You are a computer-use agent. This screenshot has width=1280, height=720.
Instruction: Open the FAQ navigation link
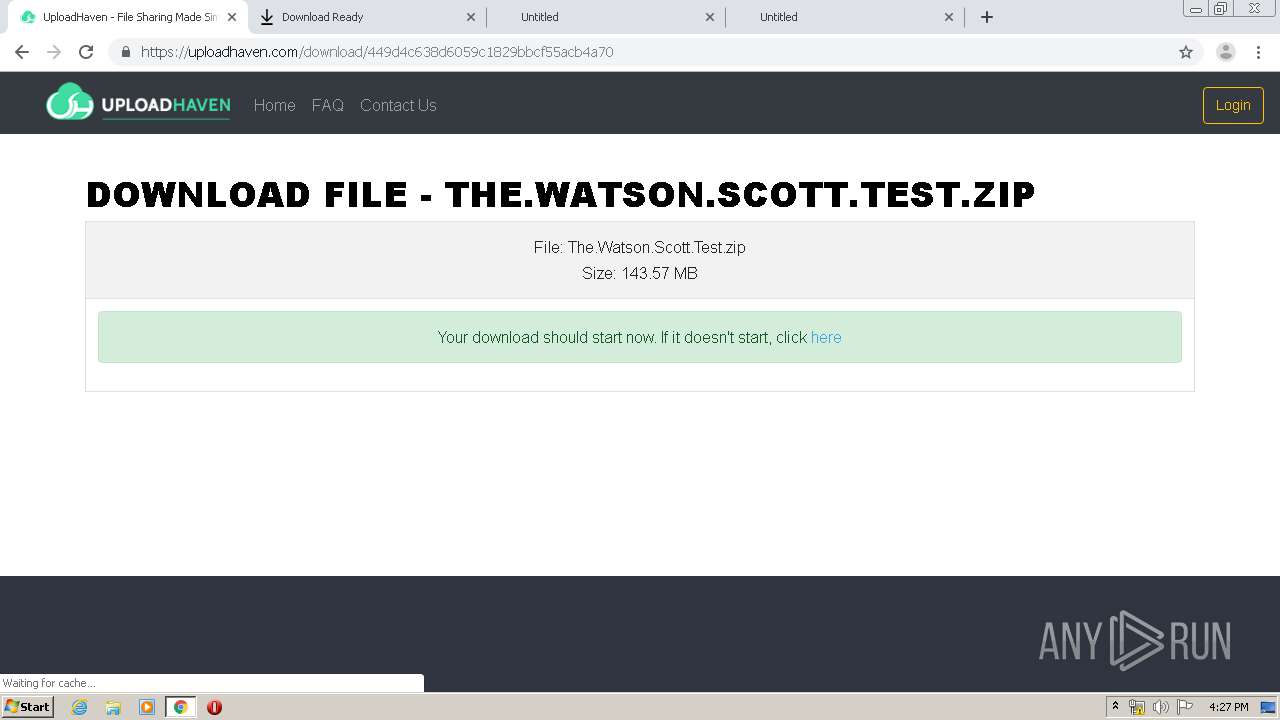pyautogui.click(x=328, y=105)
